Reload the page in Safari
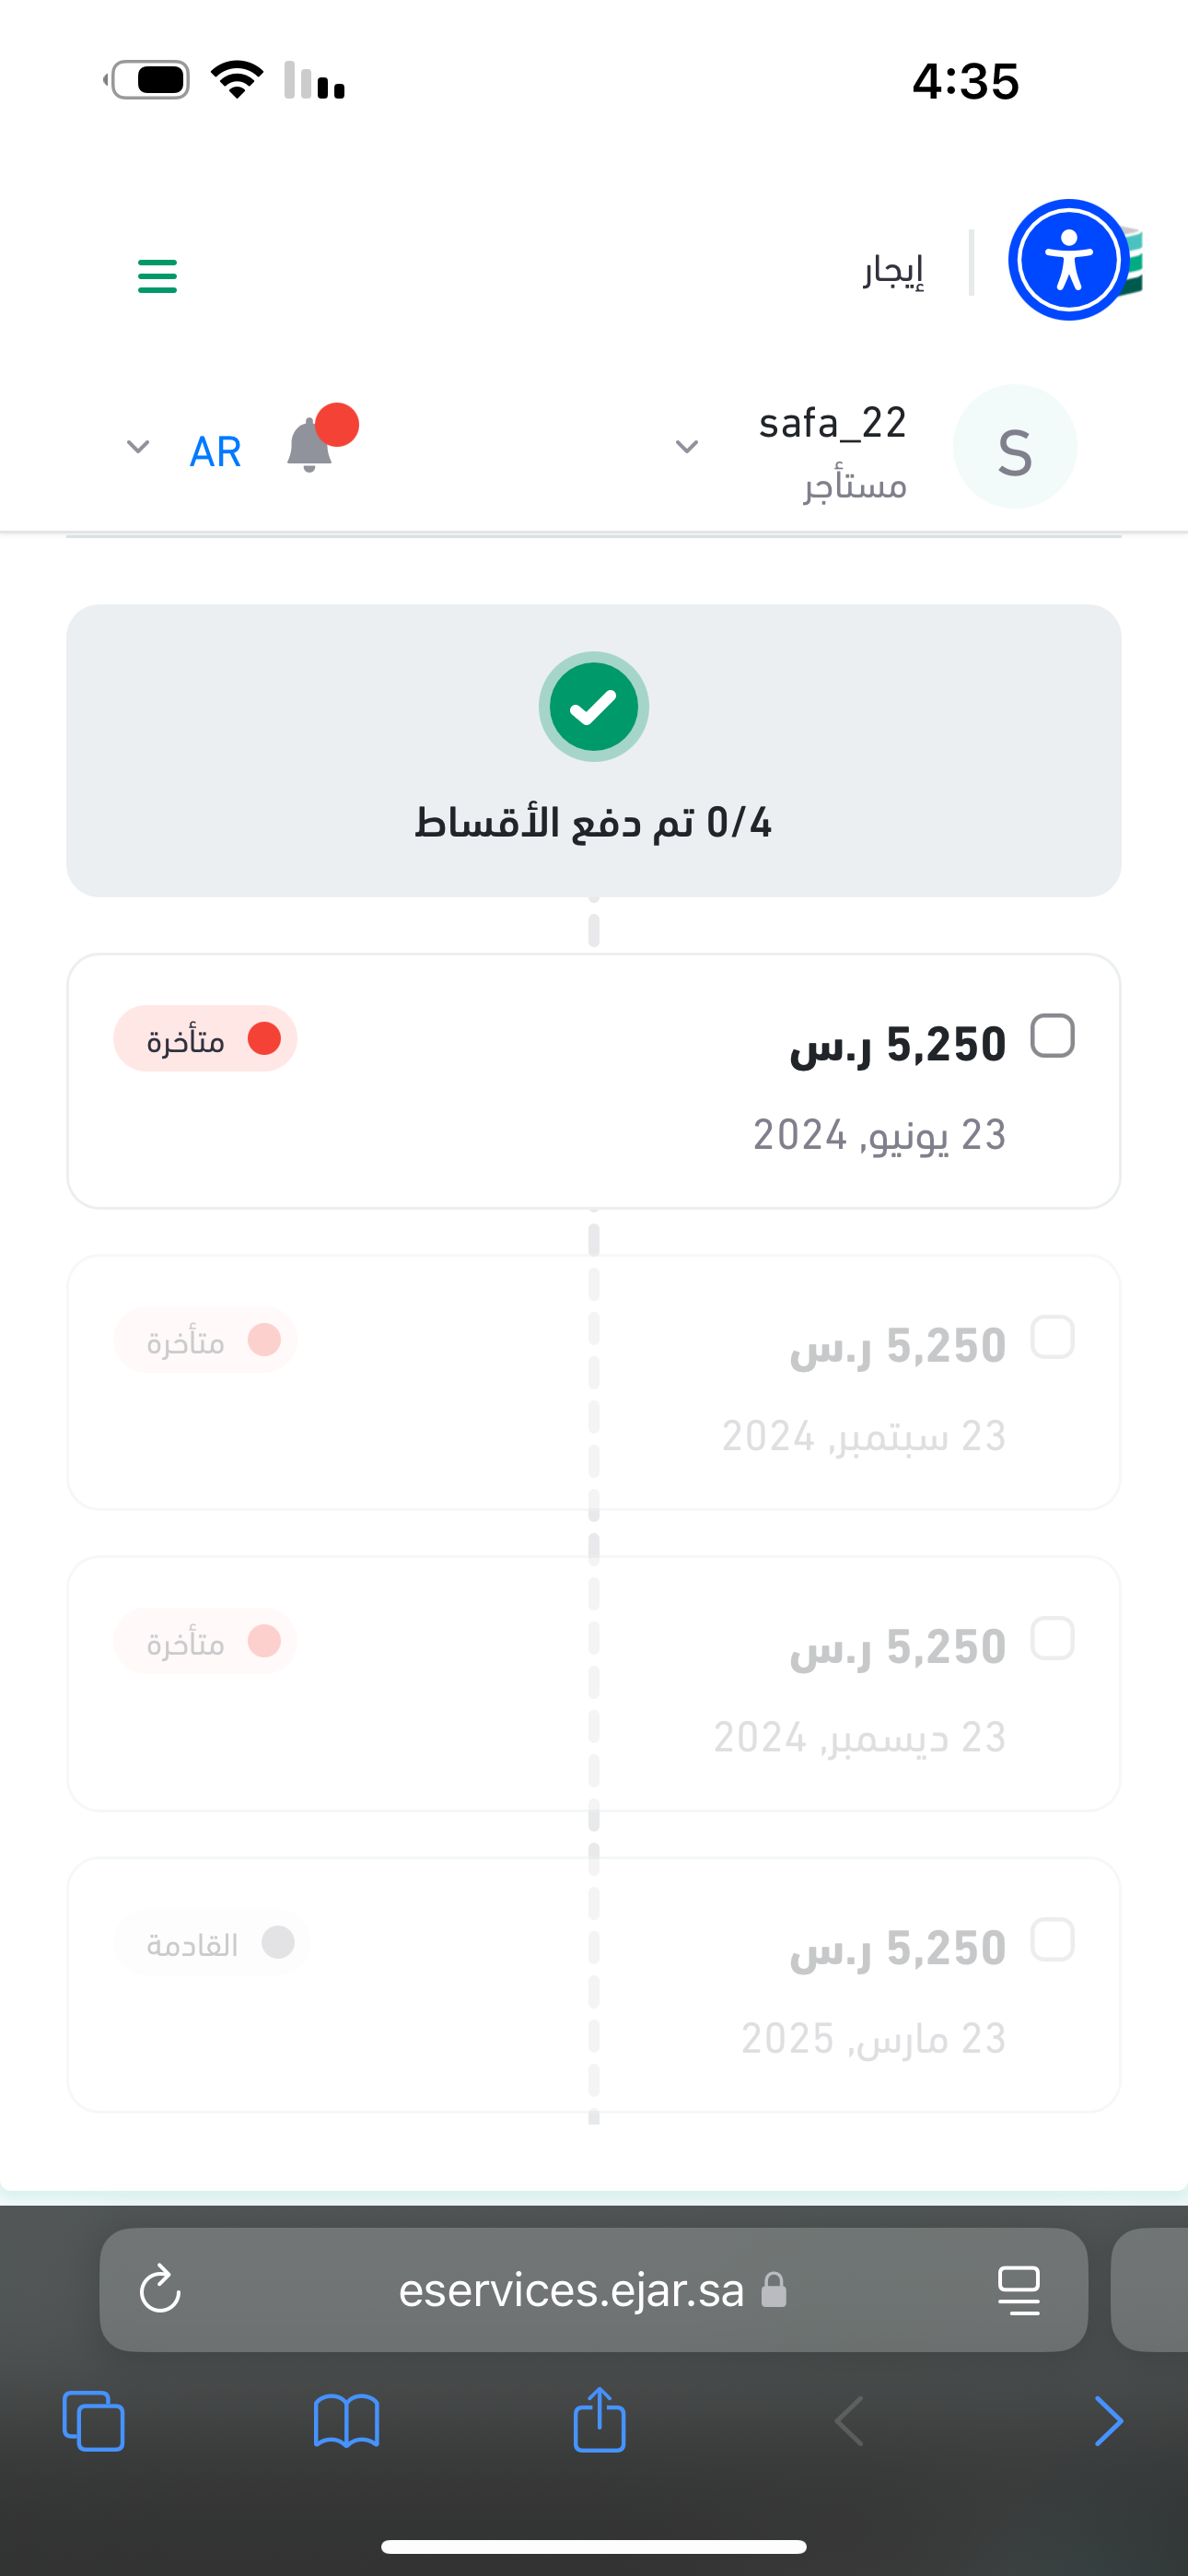 tap(160, 2289)
